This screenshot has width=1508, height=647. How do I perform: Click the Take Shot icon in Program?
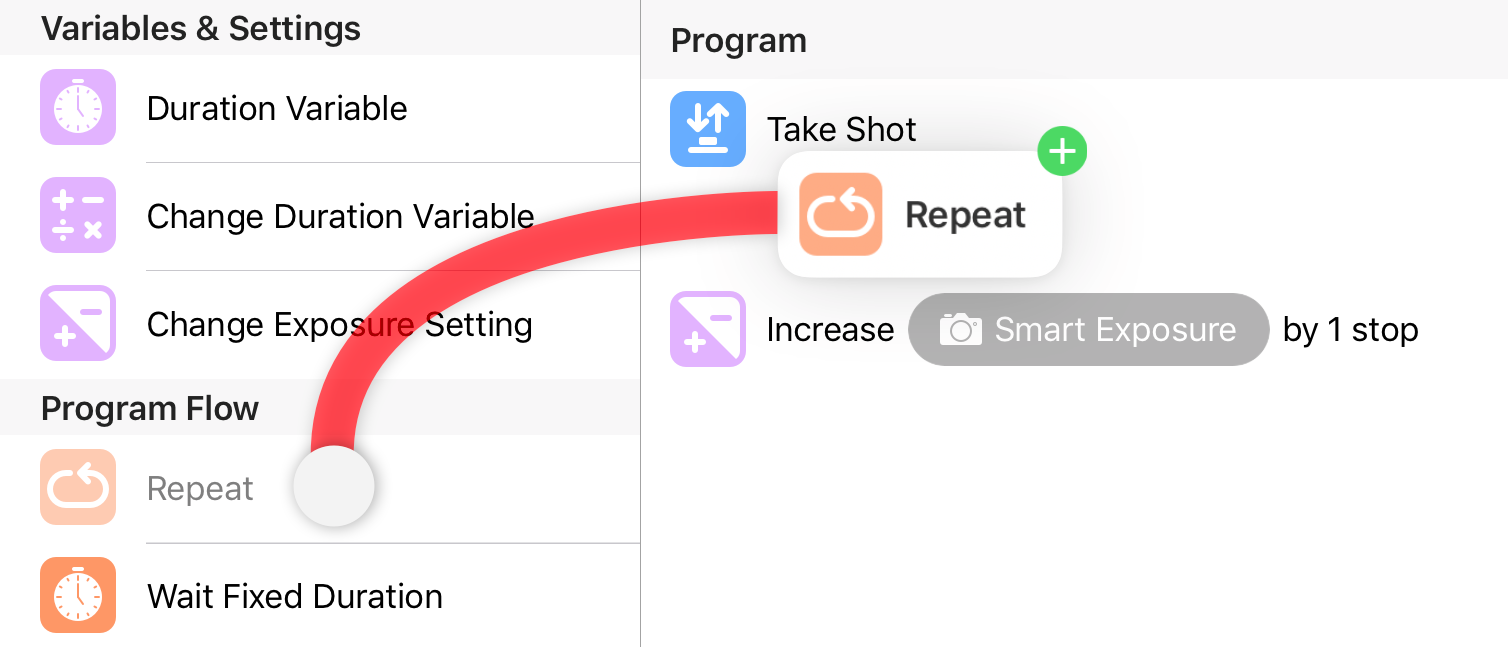point(708,129)
